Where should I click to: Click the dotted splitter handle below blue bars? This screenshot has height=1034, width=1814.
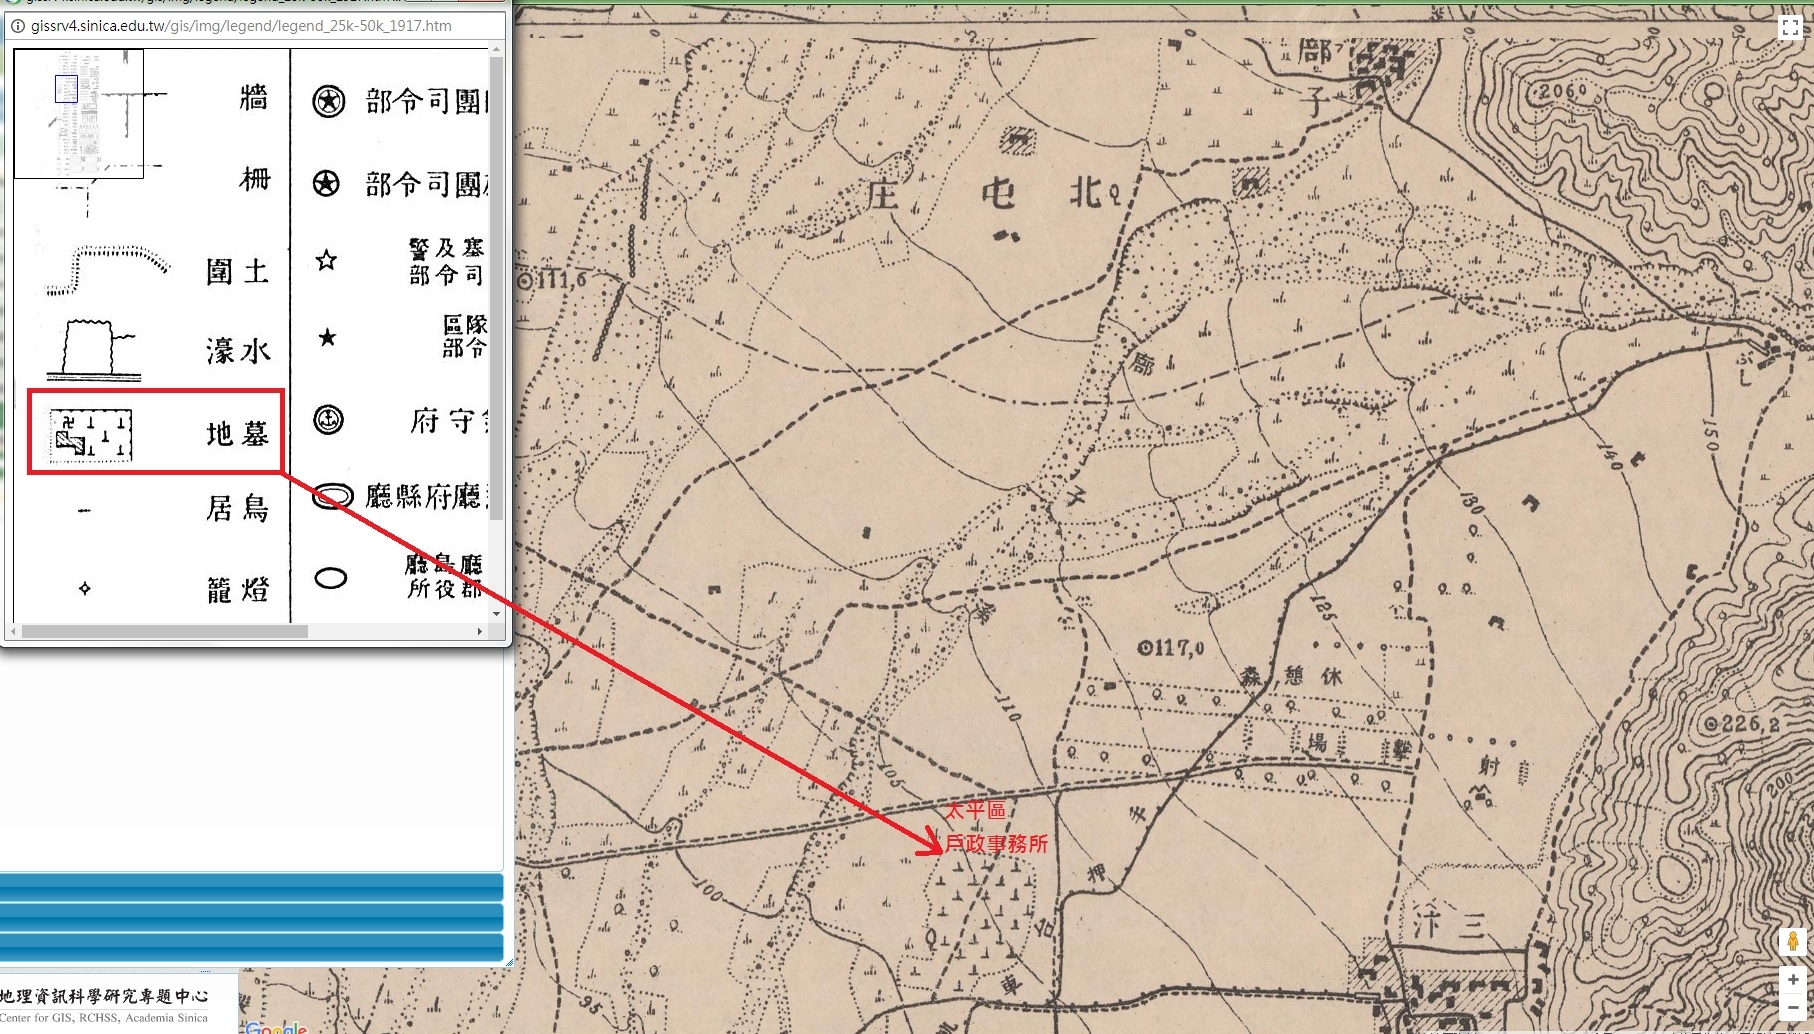(x=205, y=970)
